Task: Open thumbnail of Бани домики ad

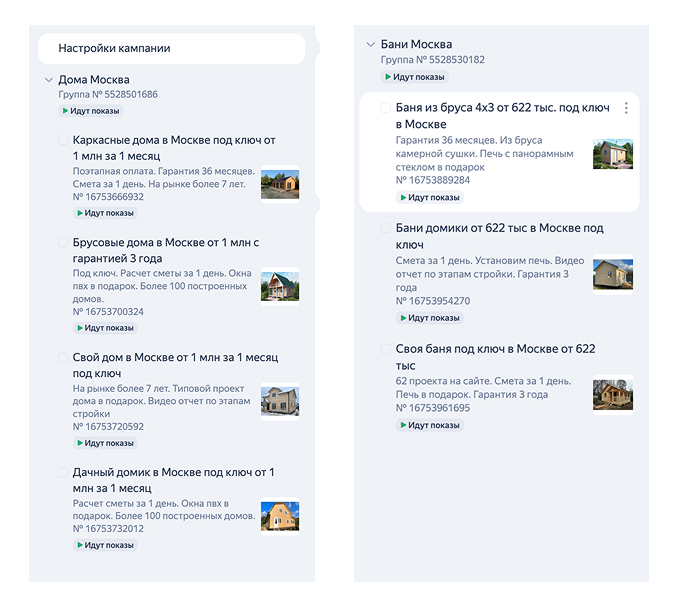Action: (613, 274)
